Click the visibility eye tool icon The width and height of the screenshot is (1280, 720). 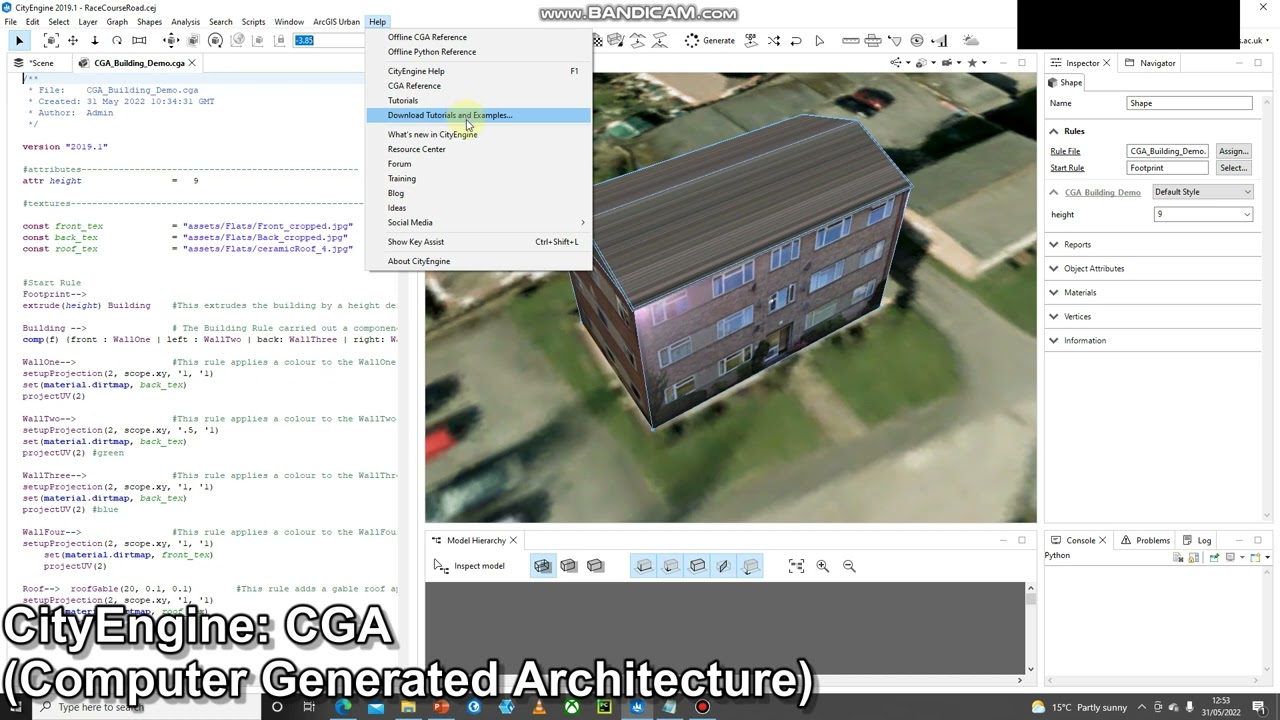916,40
